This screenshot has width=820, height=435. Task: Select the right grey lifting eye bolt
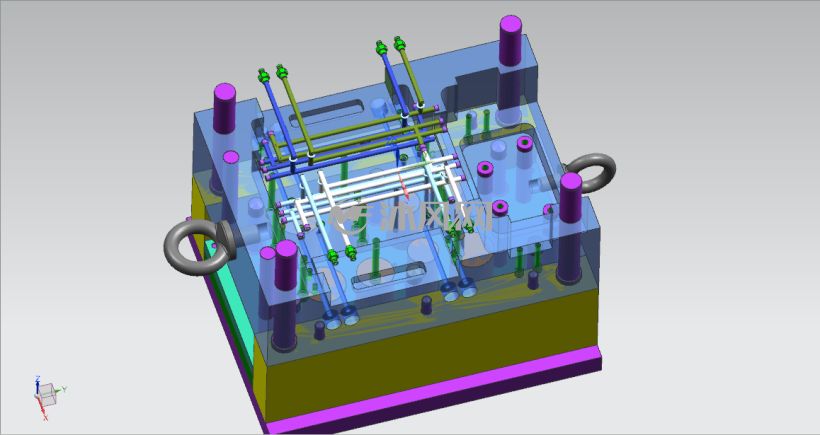[589, 171]
